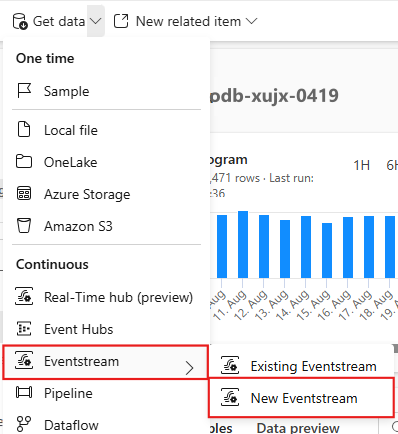Select Existing Eventstream from submenu

(301, 366)
